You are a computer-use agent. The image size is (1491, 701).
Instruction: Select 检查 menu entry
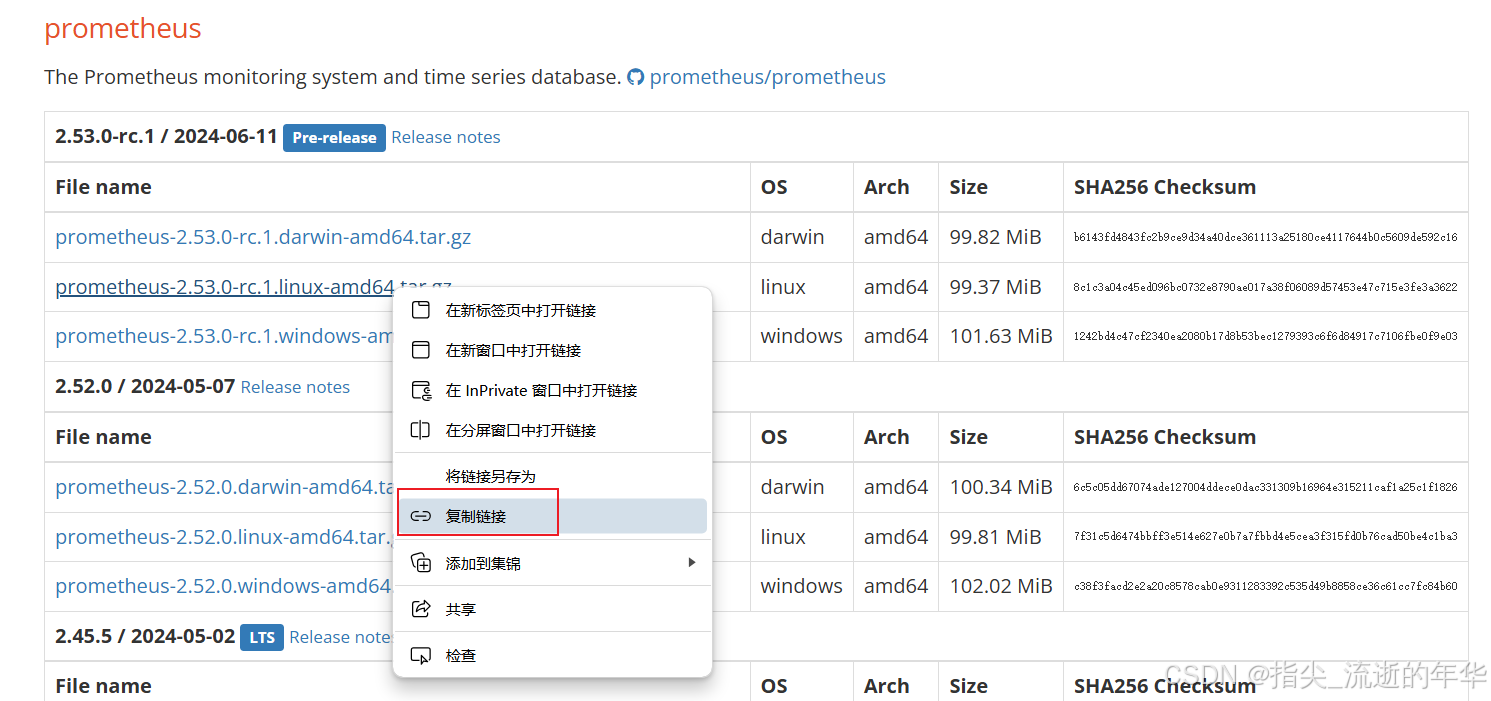[x=552, y=655]
